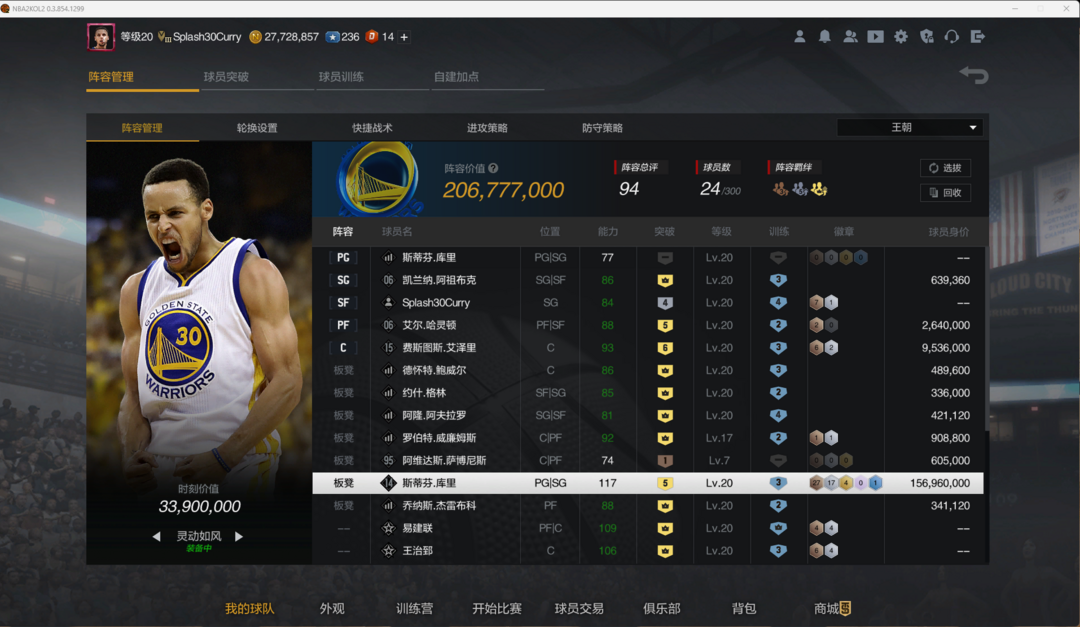Go to 球员交易 in bottom navigation
This screenshot has width=1080, height=627.
coord(579,608)
